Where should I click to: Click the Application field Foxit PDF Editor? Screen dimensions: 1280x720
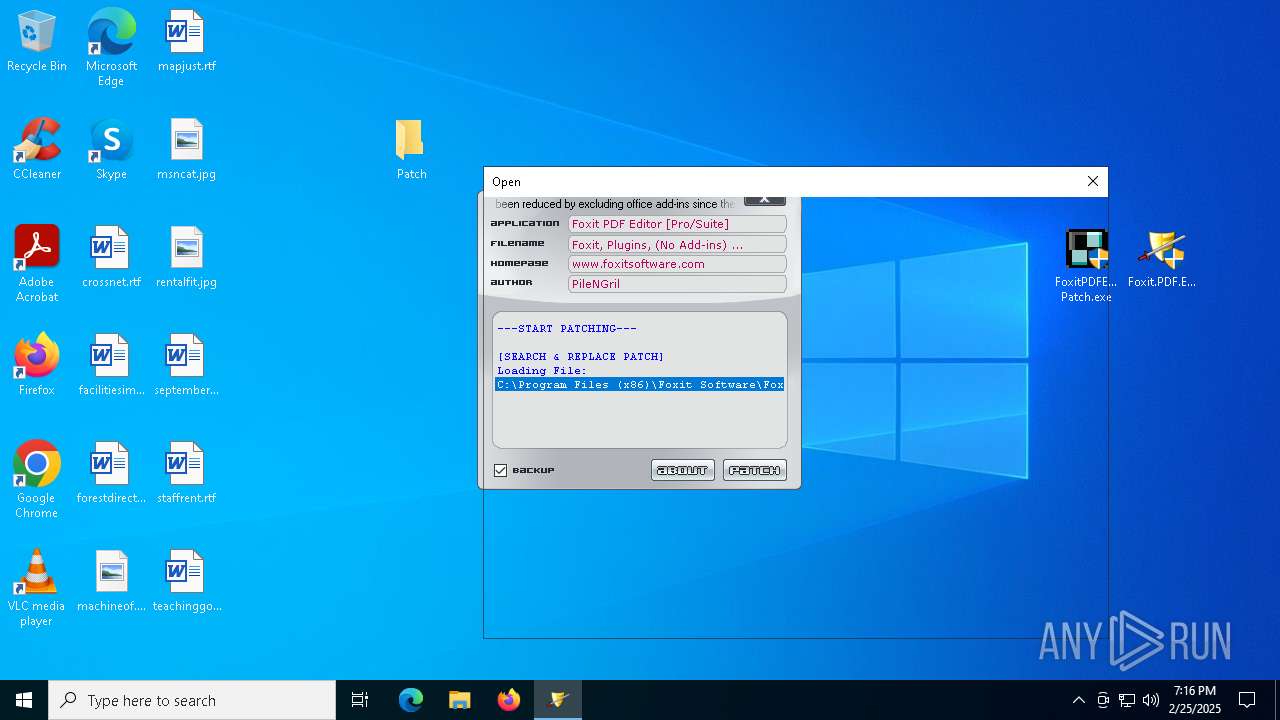tap(677, 224)
